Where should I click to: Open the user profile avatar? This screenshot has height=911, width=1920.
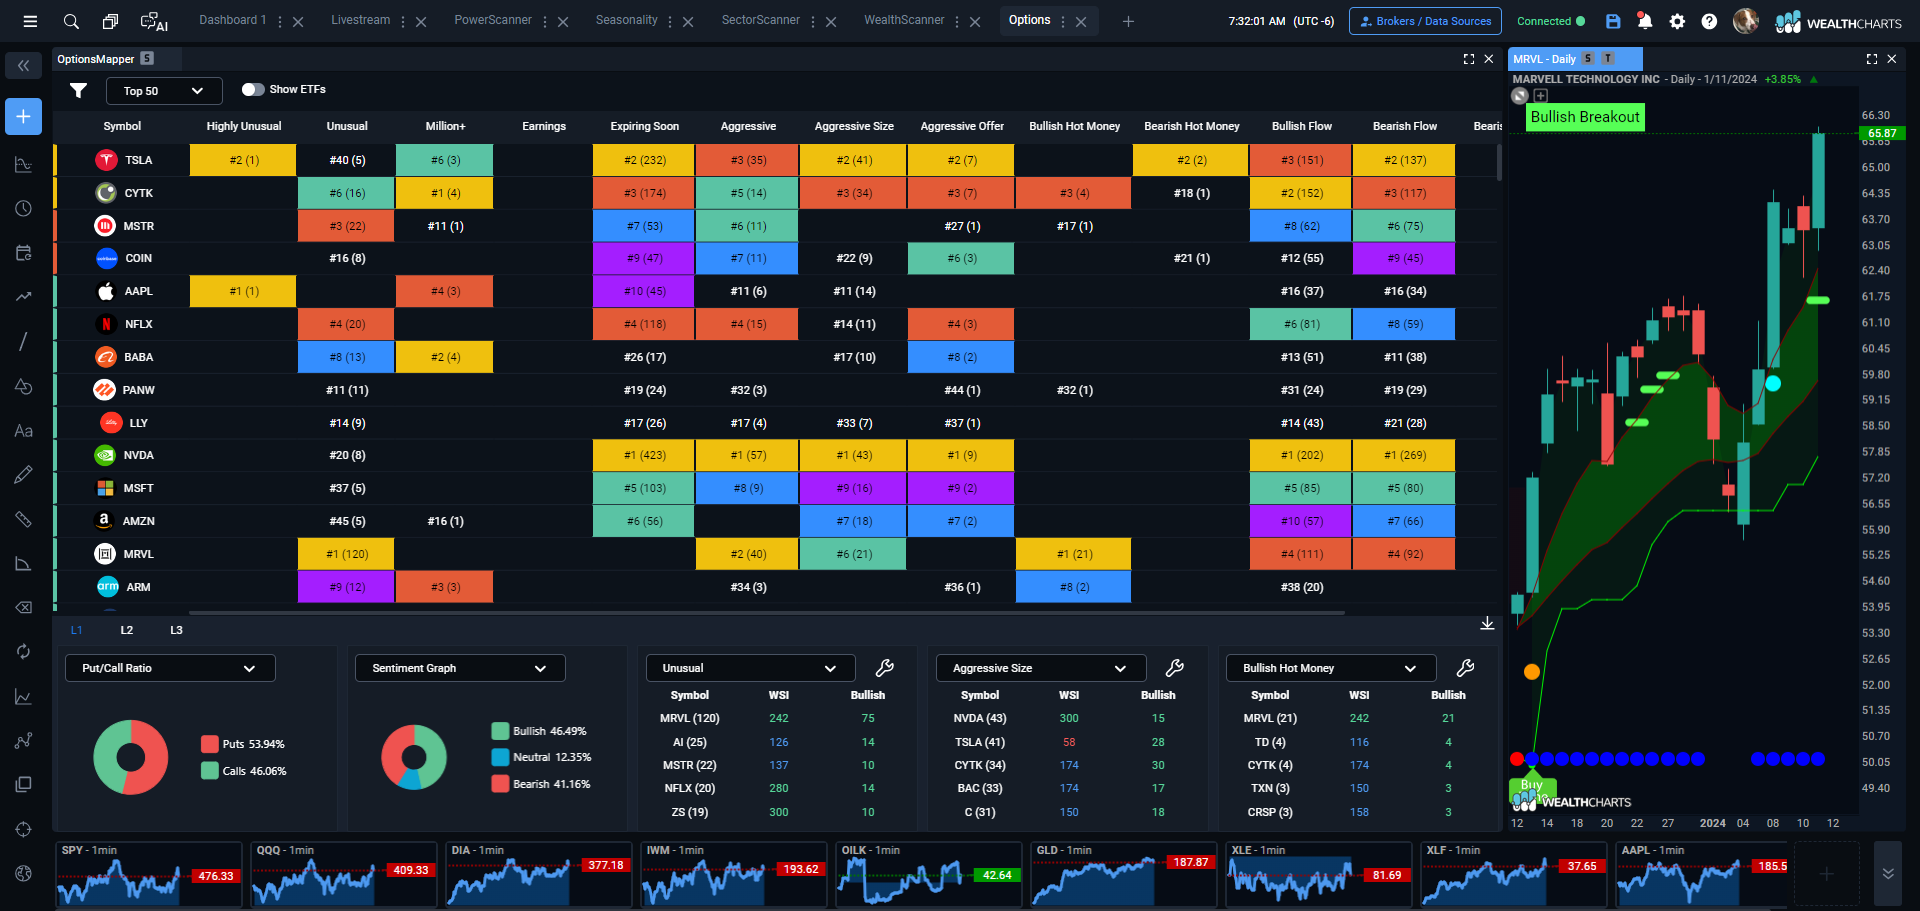(x=1745, y=21)
